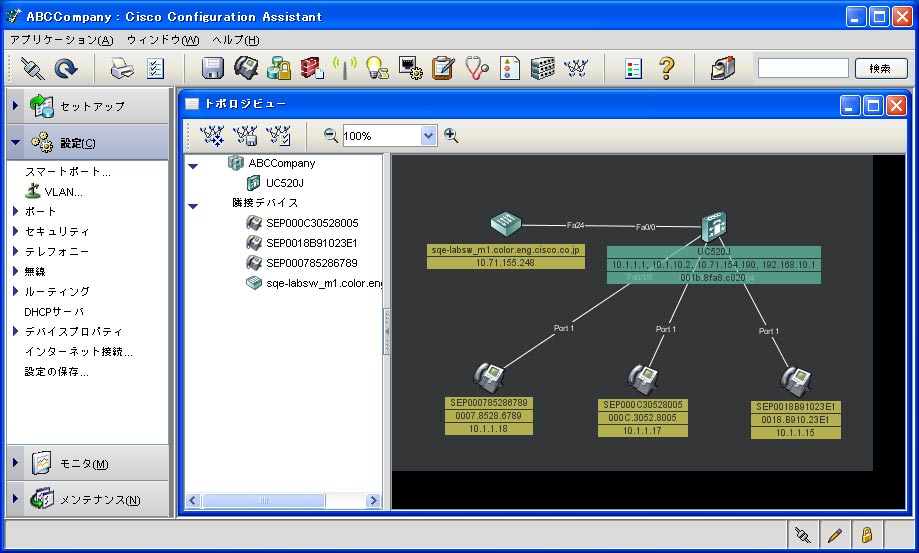This screenshot has height=553, width=919.
Task: Select UC520J in device tree
Action: click(x=285, y=183)
